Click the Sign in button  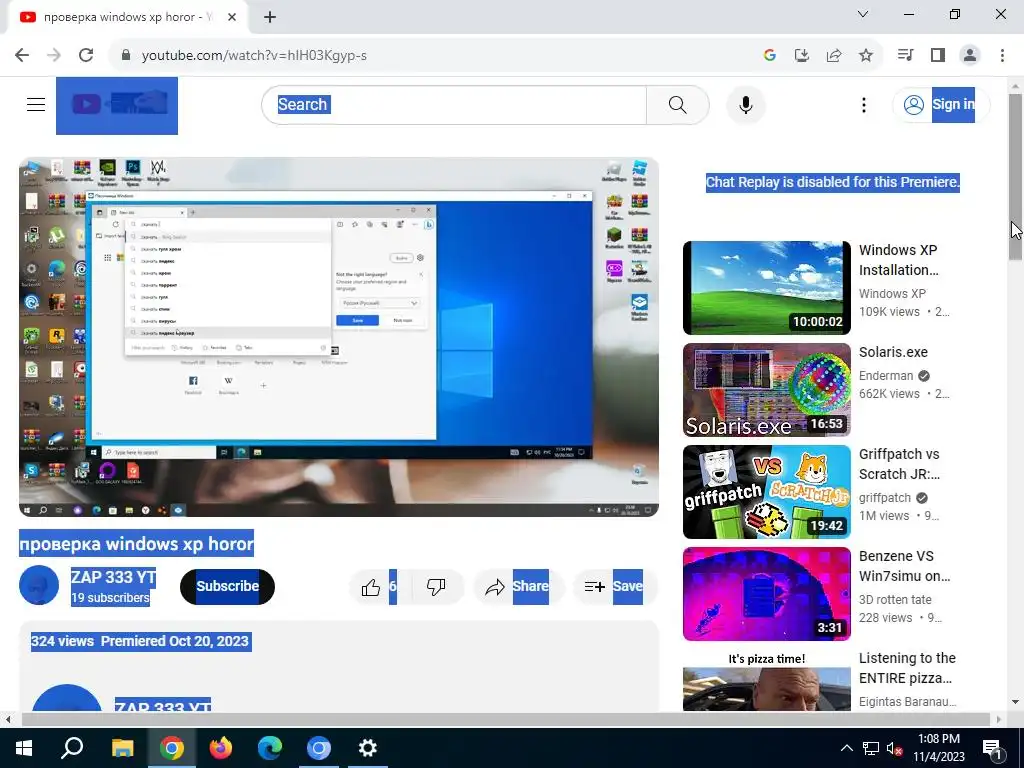(x=941, y=104)
